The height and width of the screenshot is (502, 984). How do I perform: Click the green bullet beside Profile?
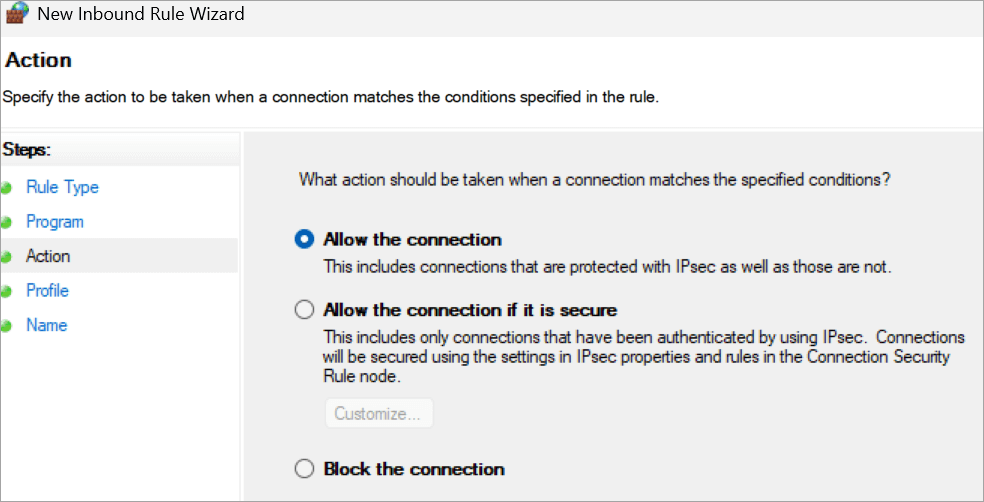click(x=6, y=291)
